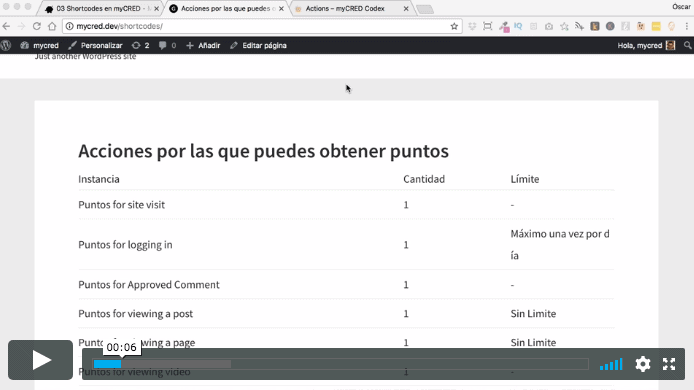Open the Hola, mycred account menu
This screenshot has height=390, width=694.
(646, 46)
